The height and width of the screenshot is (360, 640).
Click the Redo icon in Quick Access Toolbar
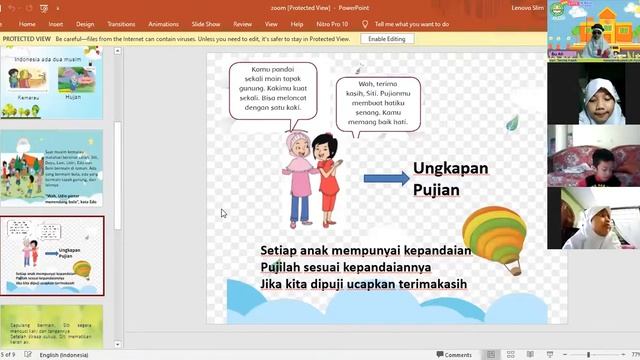pos(29,8)
